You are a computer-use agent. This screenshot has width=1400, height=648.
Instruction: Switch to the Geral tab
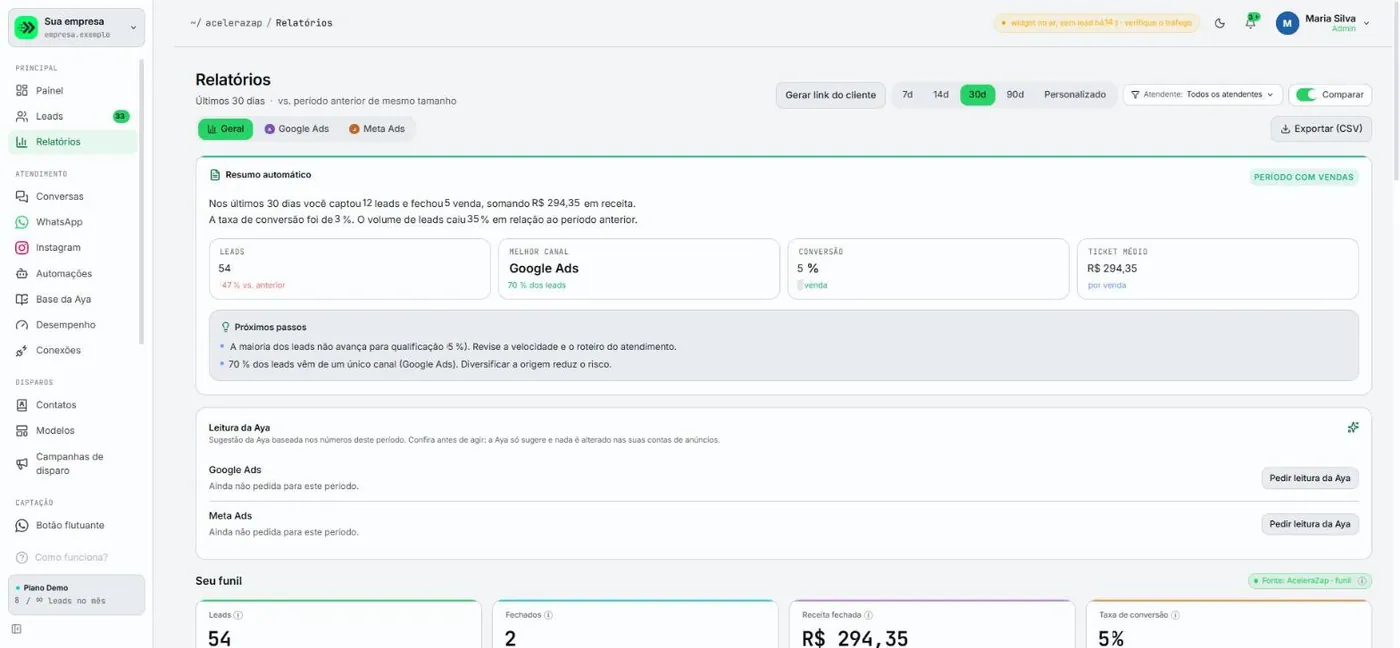tap(225, 129)
